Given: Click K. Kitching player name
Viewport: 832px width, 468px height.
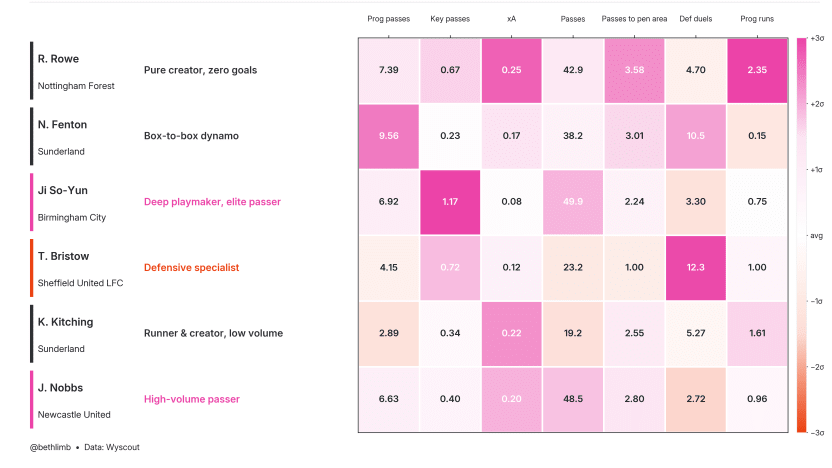Looking at the screenshot, I should point(65,322).
